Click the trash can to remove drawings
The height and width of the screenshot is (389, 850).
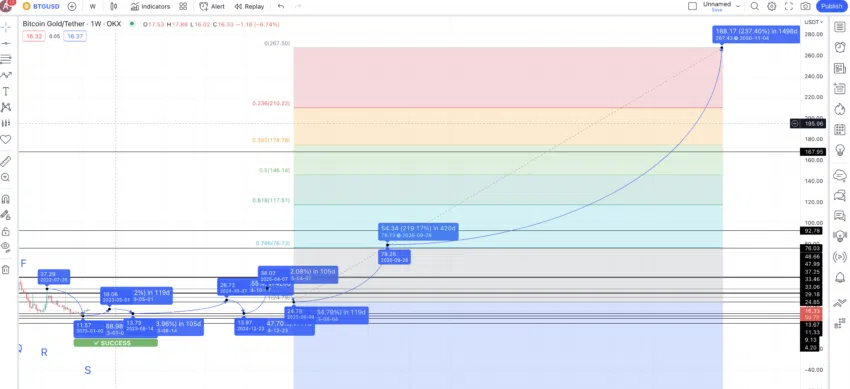pyautogui.click(x=5, y=269)
